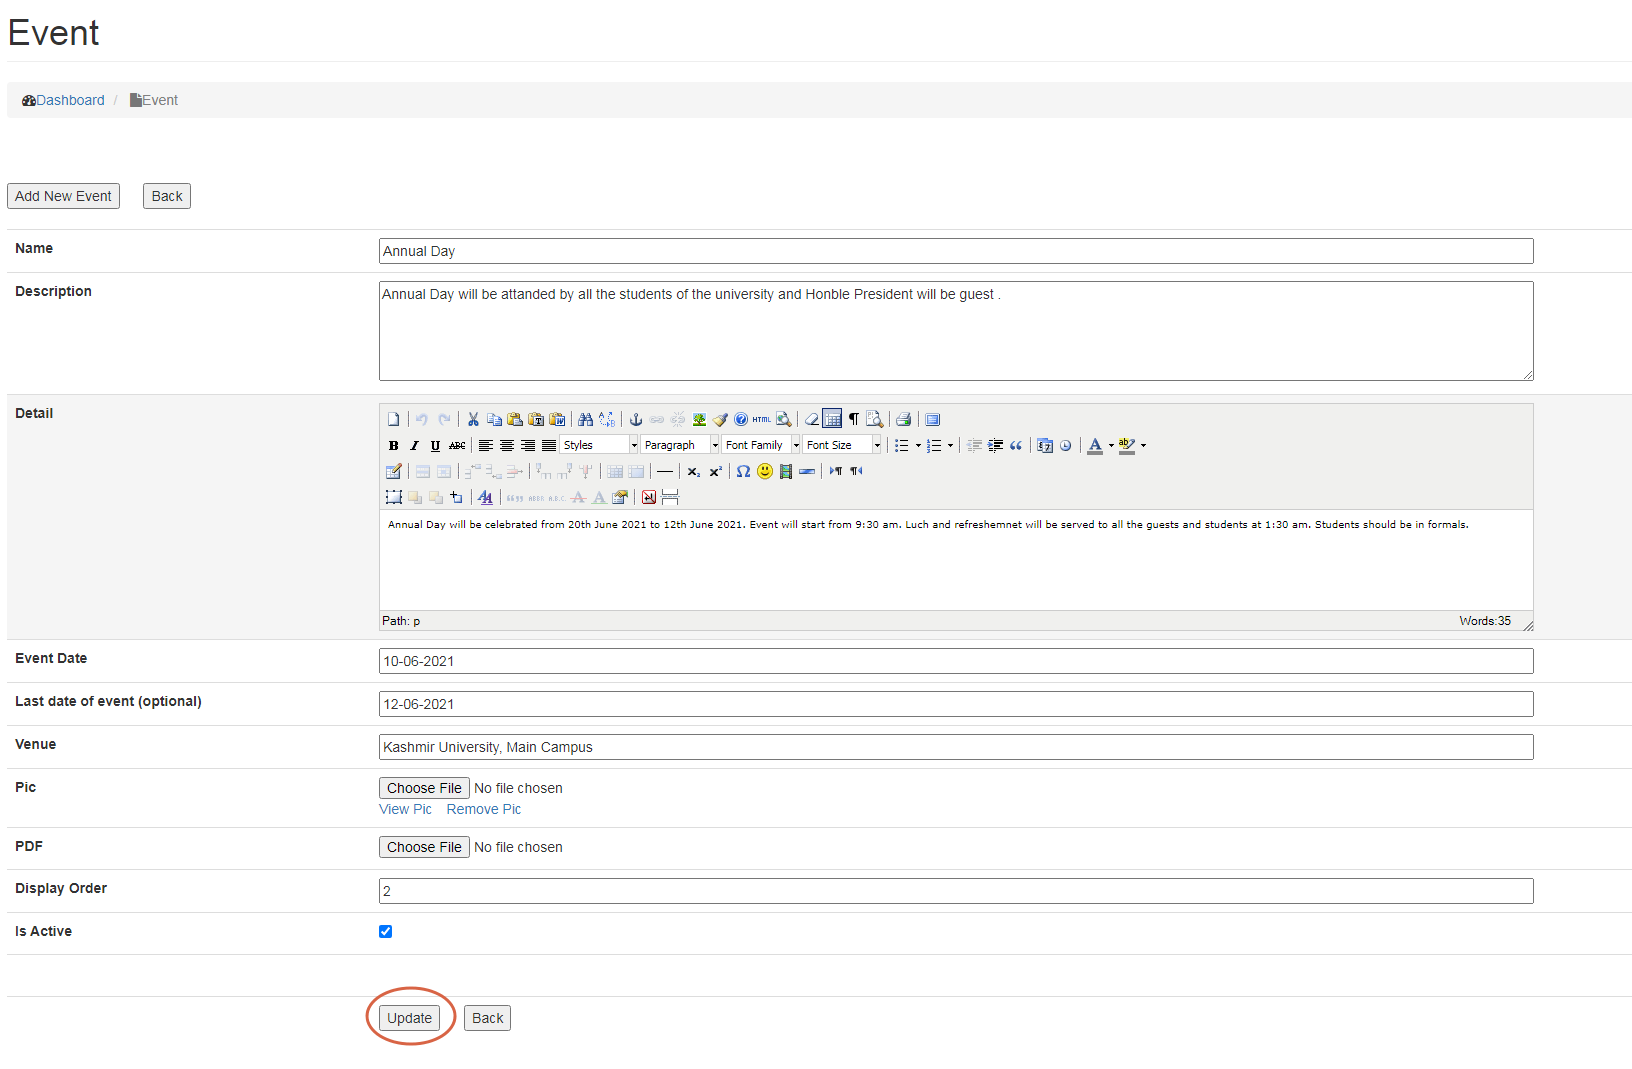
Task: Open the Find binoculars tool
Action: pyautogui.click(x=585, y=420)
